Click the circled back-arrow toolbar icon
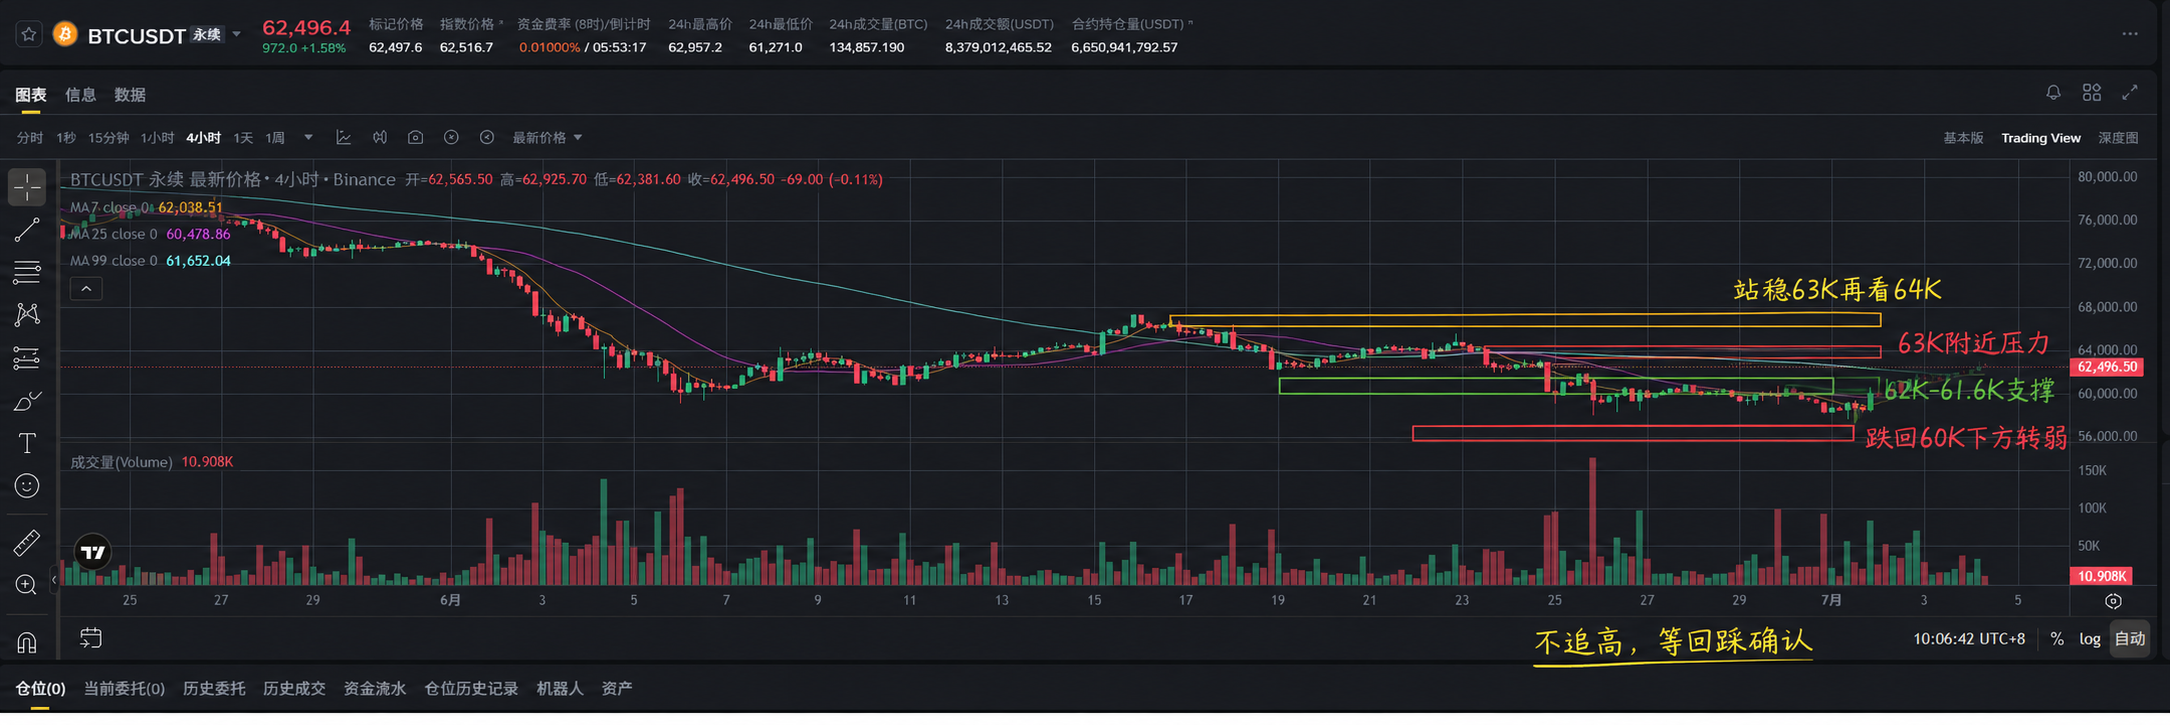2170x725 pixels. pyautogui.click(x=487, y=138)
